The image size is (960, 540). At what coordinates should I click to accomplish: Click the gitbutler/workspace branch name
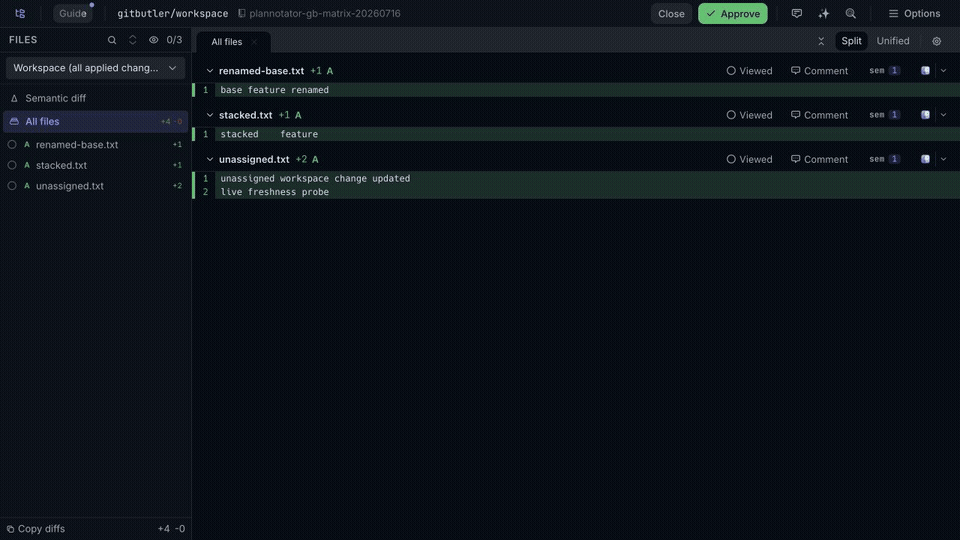tap(173, 13)
